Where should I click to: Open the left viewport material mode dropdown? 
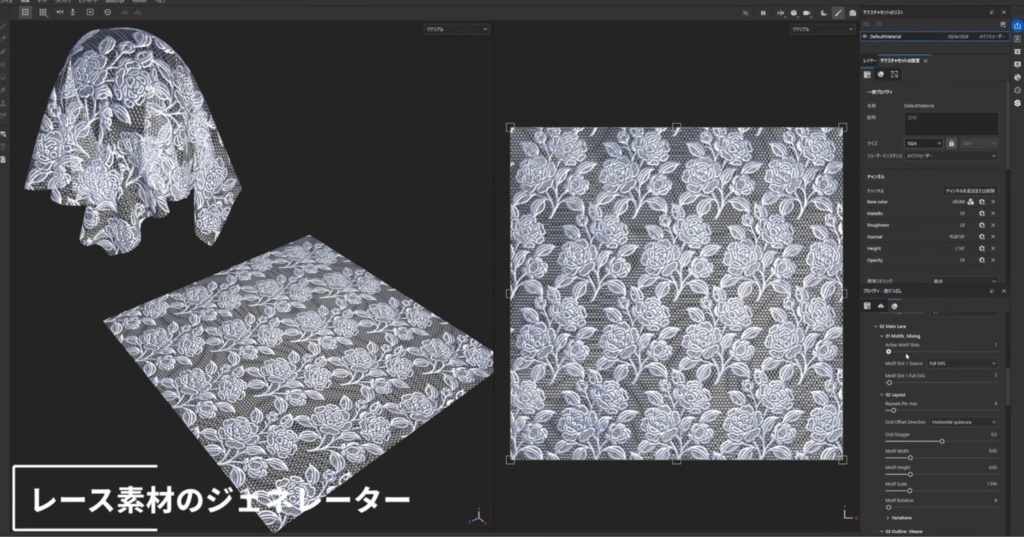456,29
